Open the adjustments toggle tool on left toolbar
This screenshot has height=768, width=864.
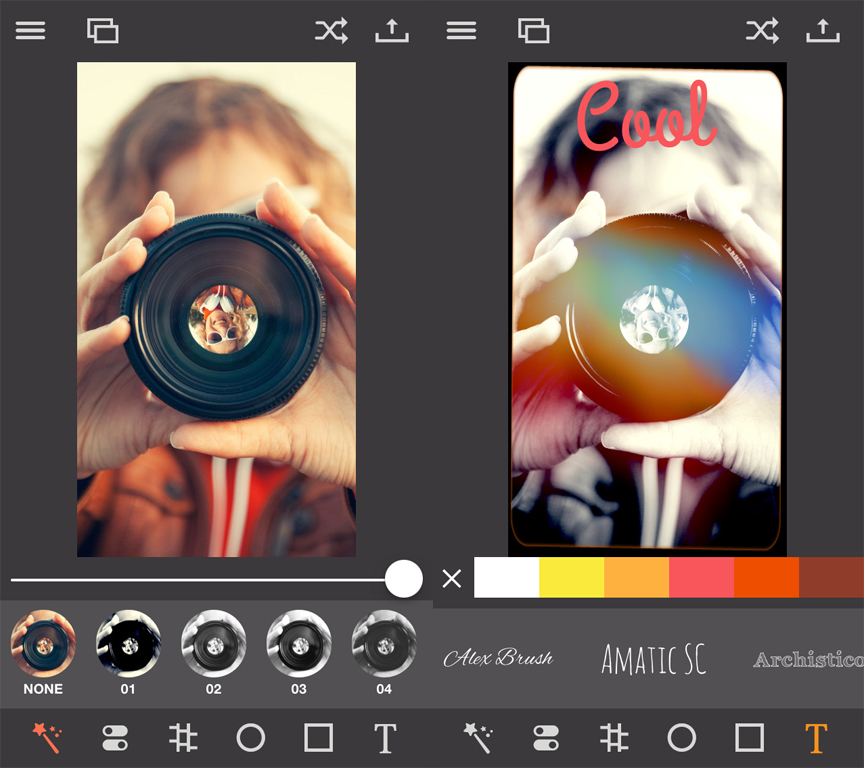click(x=115, y=739)
